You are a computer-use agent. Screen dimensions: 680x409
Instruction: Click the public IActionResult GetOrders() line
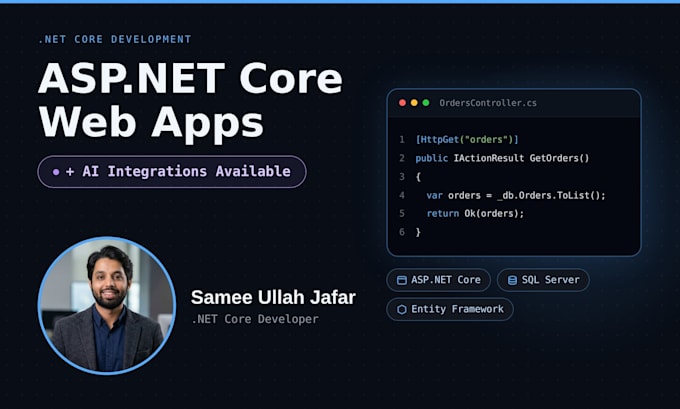(502, 158)
